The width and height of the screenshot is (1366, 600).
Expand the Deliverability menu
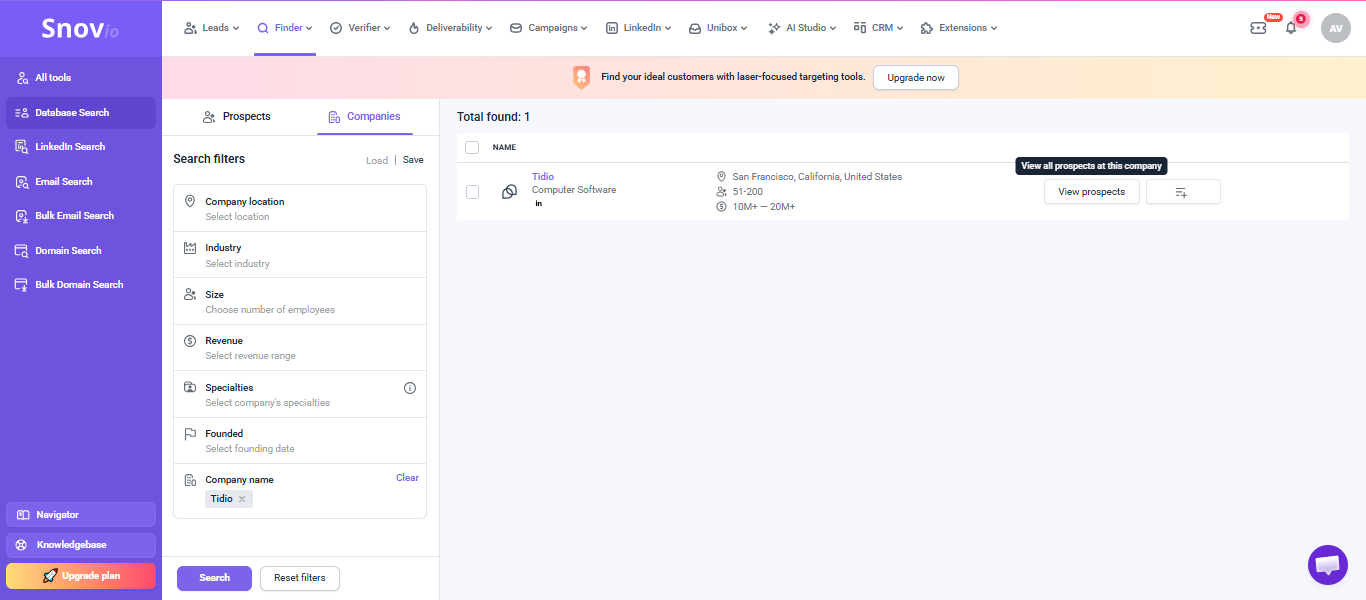[x=450, y=28]
